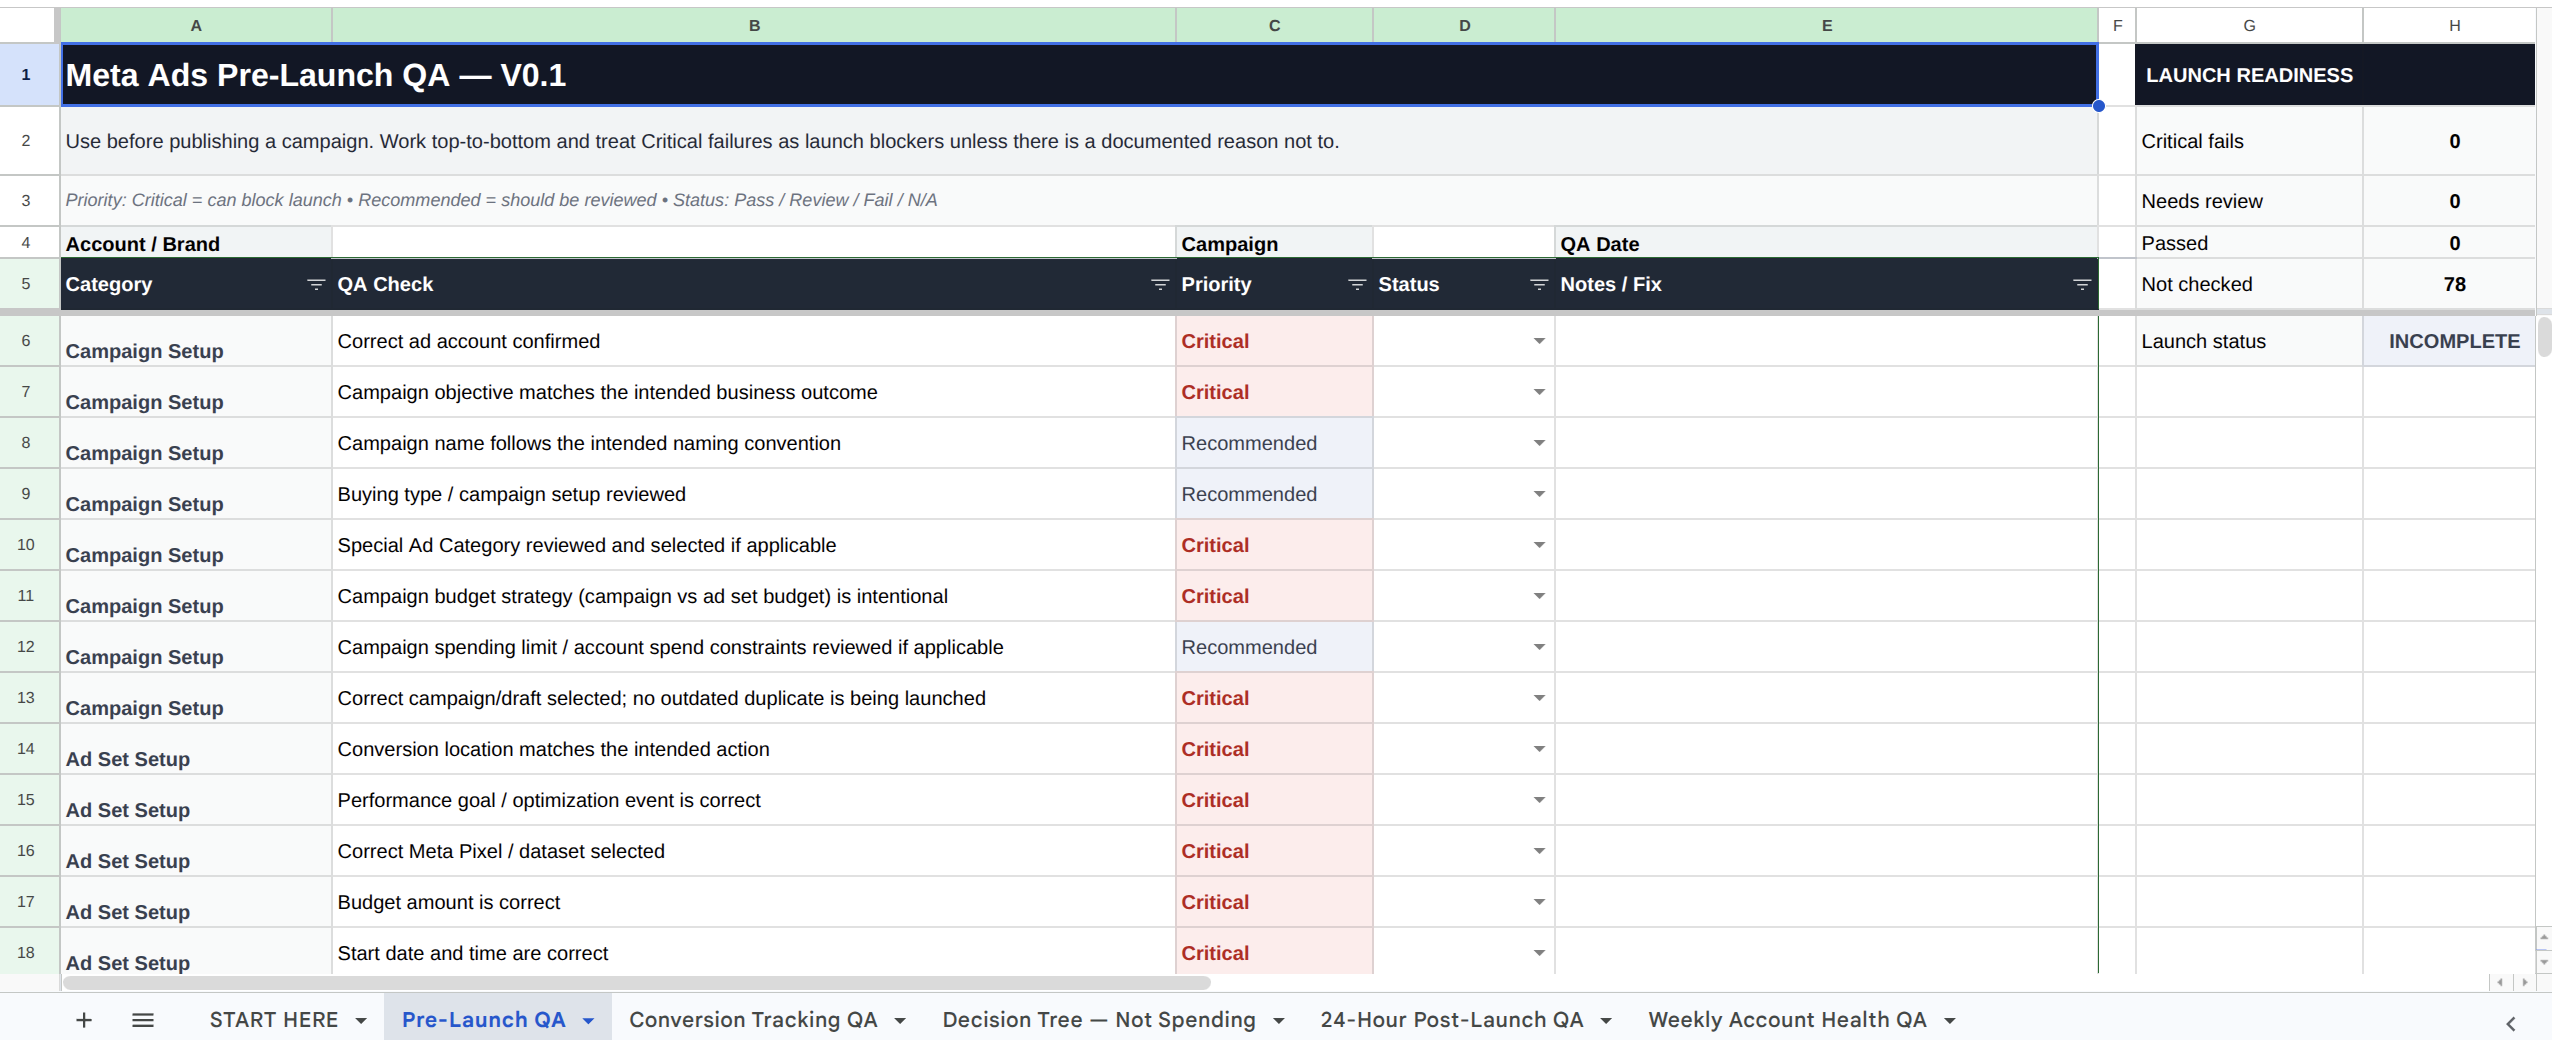Select column D header
This screenshot has height=1040, width=2552.
pyautogui.click(x=1464, y=25)
